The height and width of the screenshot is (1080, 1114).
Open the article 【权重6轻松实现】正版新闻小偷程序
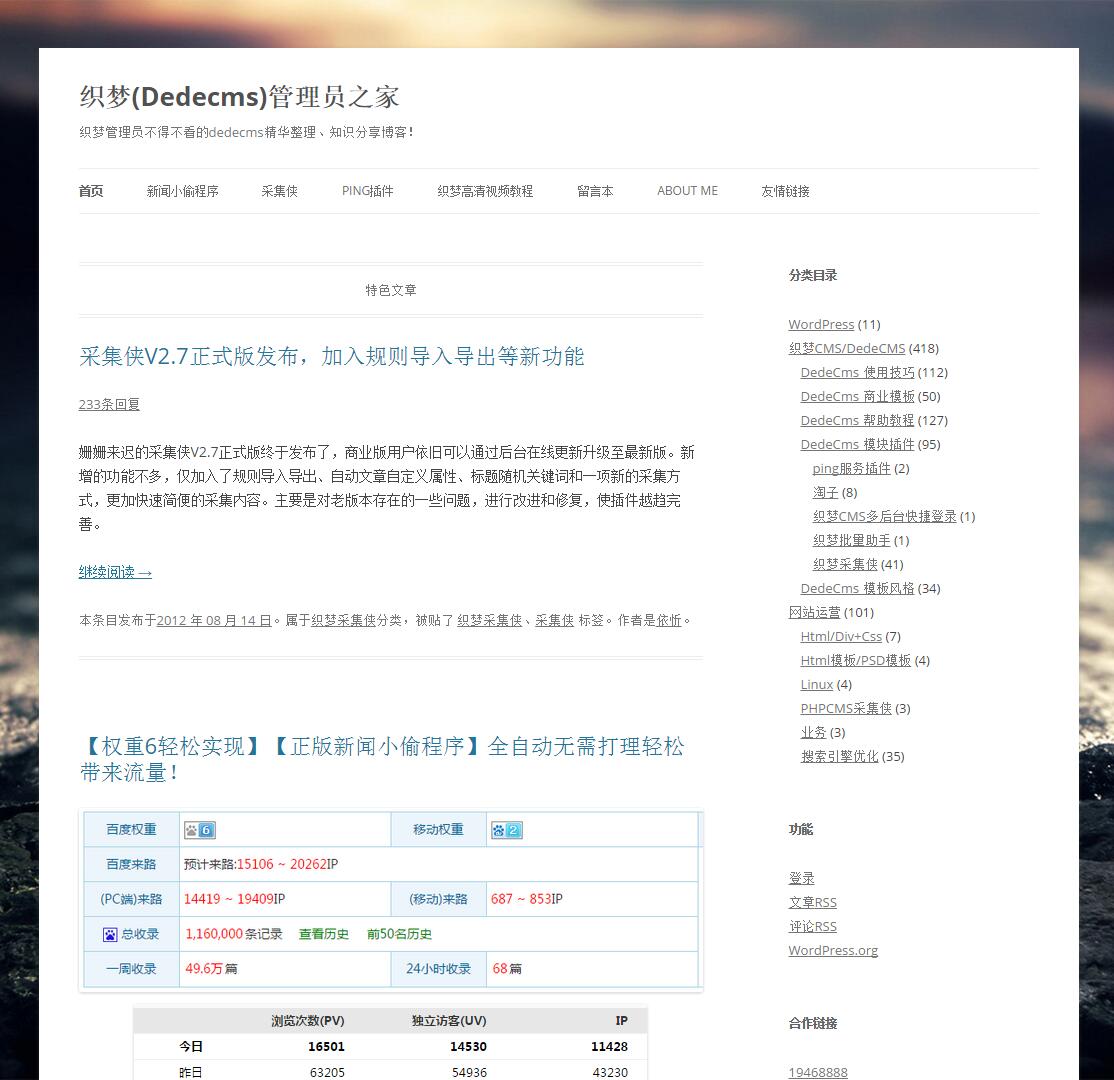[382, 759]
